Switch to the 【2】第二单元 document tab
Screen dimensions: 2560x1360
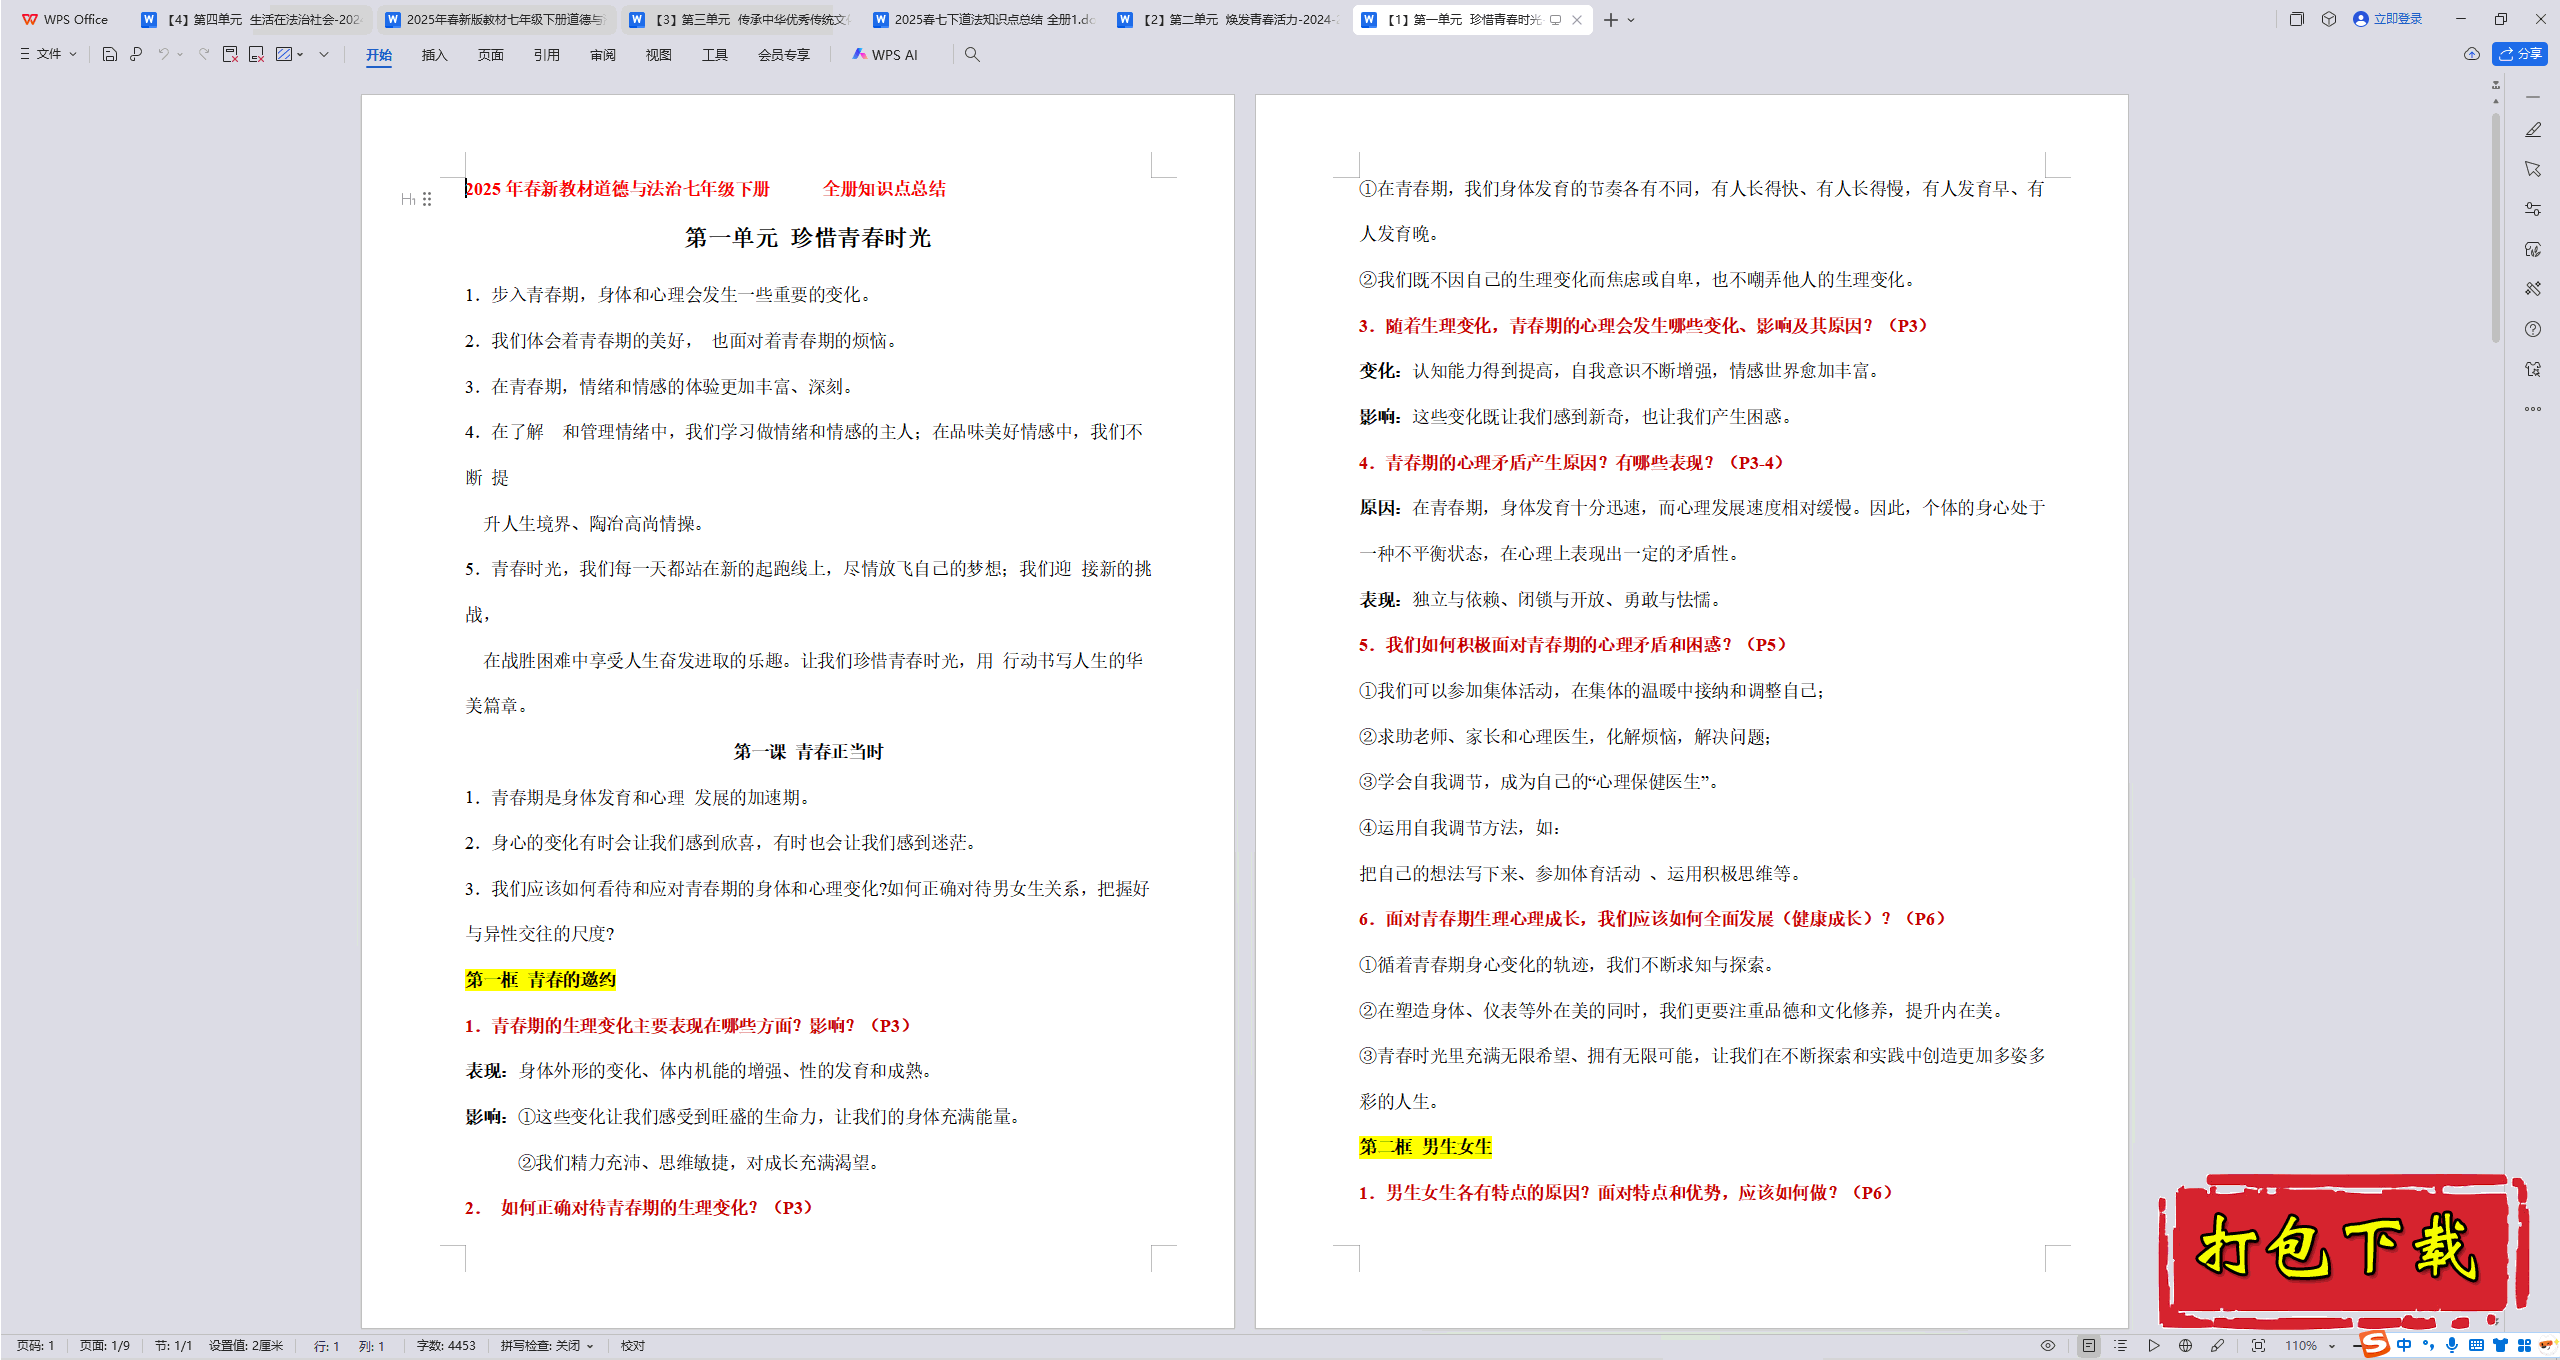point(1228,19)
